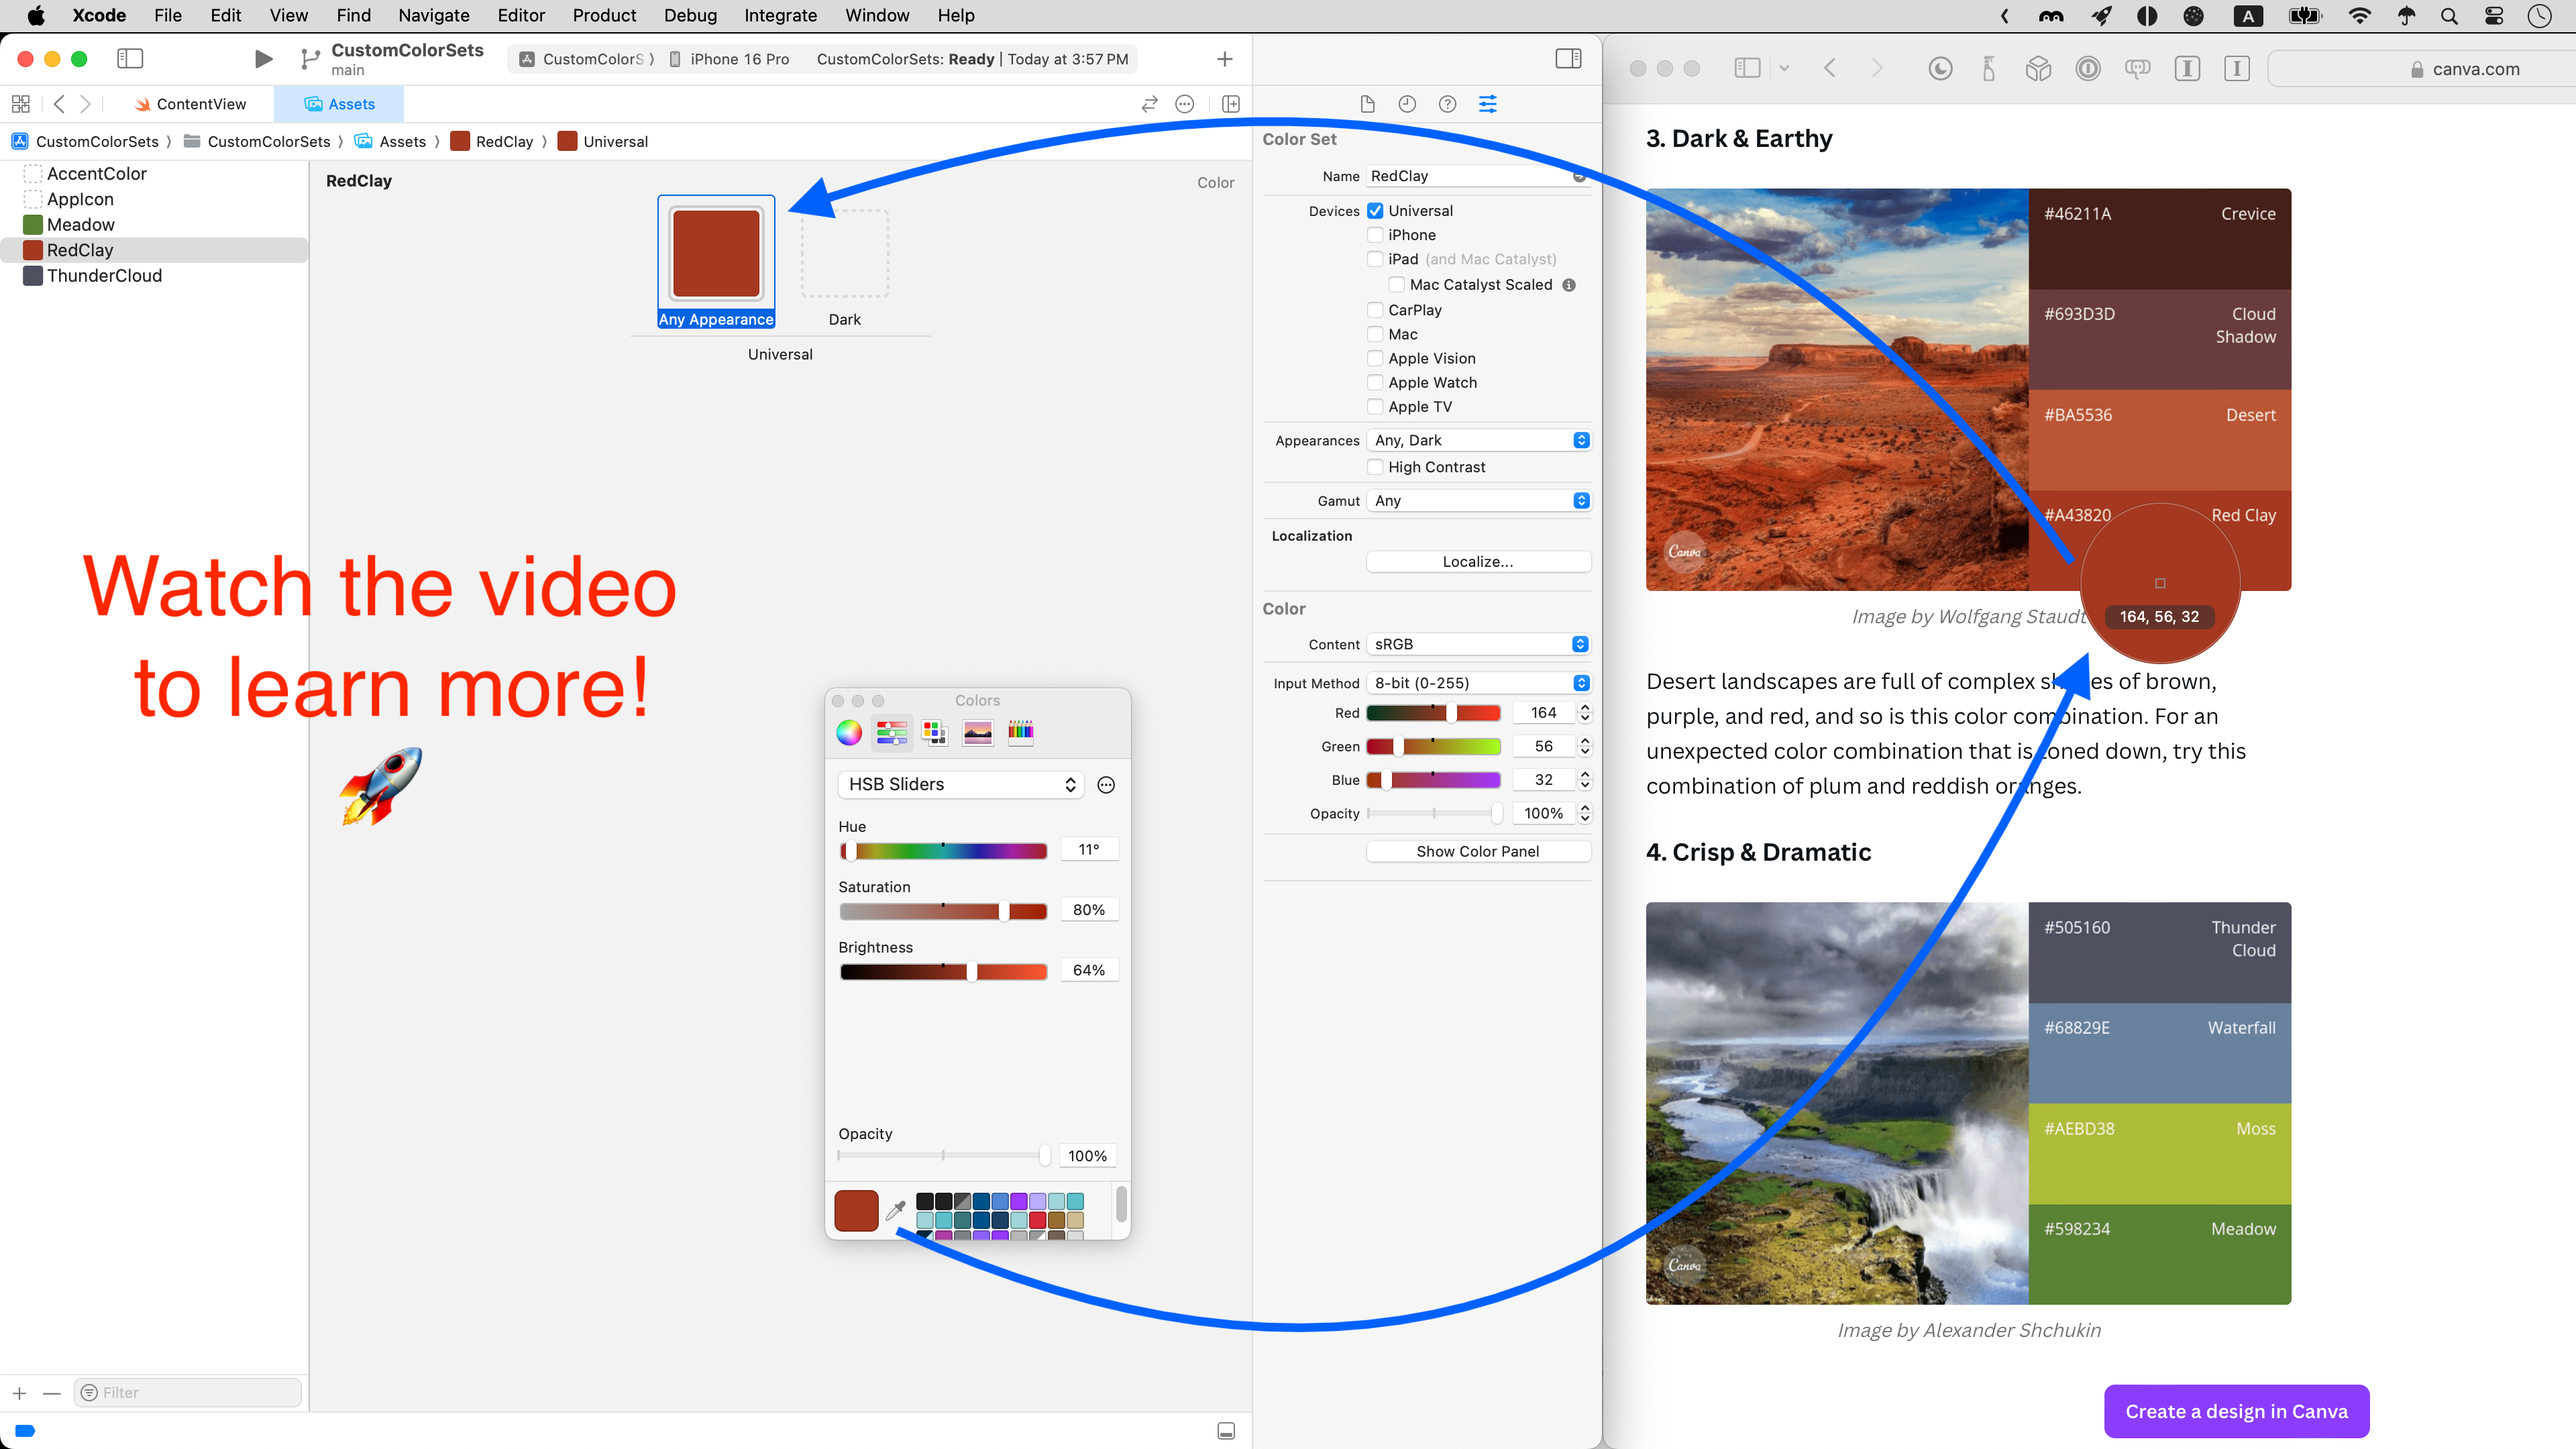
Task: Uncheck the Universal device checkbox
Action: (1376, 211)
